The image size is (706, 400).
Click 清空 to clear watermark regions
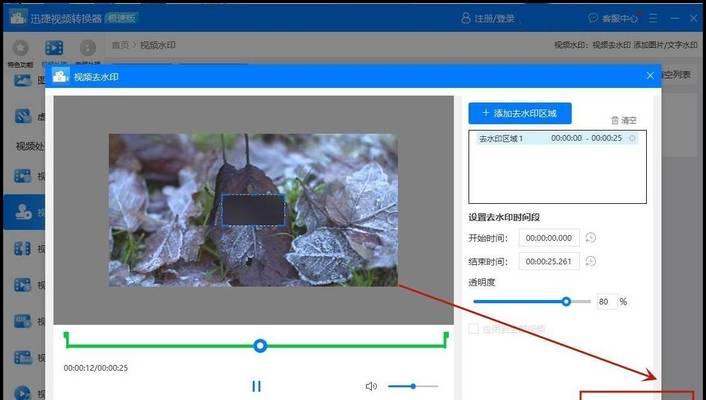tap(624, 120)
